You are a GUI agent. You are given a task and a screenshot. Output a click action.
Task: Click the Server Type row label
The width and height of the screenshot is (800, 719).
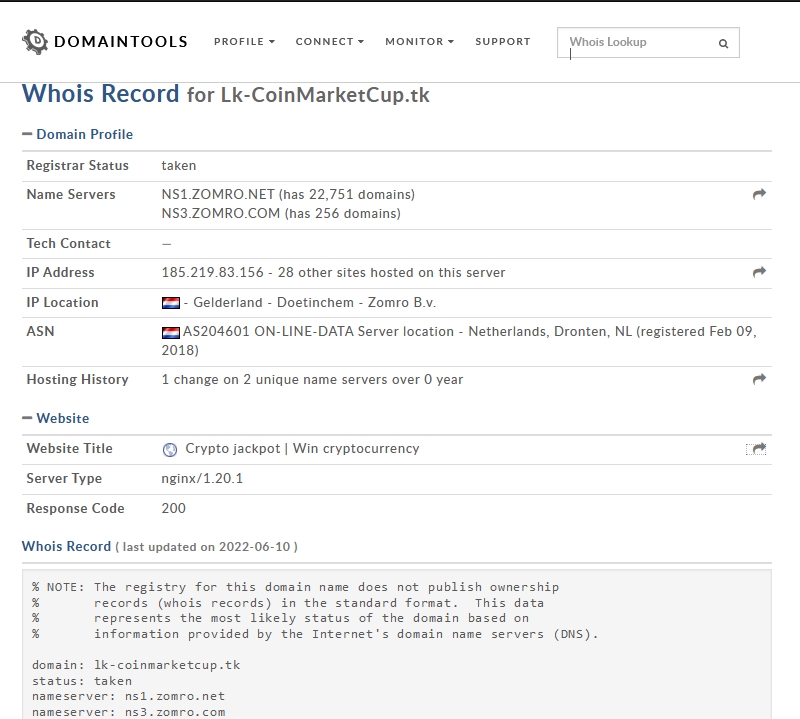click(x=64, y=479)
